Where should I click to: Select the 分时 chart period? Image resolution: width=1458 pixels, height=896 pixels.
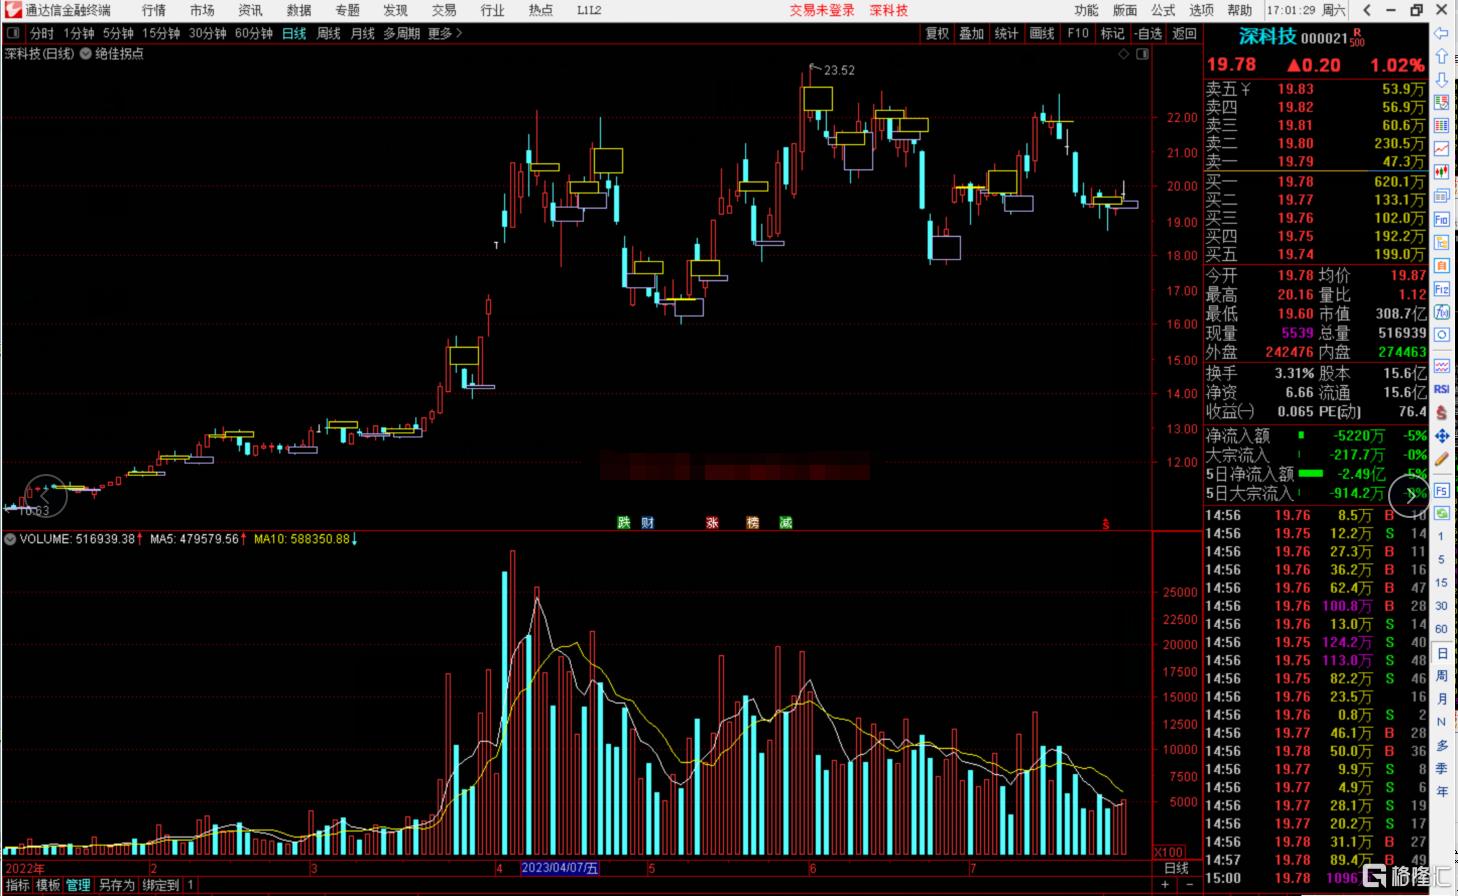[42, 33]
